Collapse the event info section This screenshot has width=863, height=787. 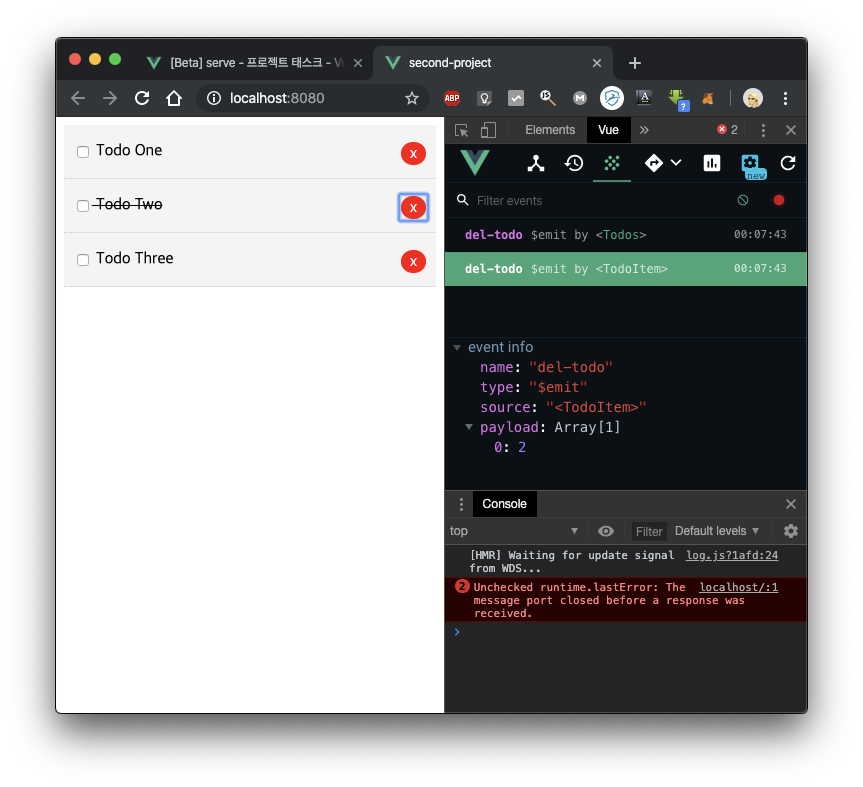click(x=457, y=347)
